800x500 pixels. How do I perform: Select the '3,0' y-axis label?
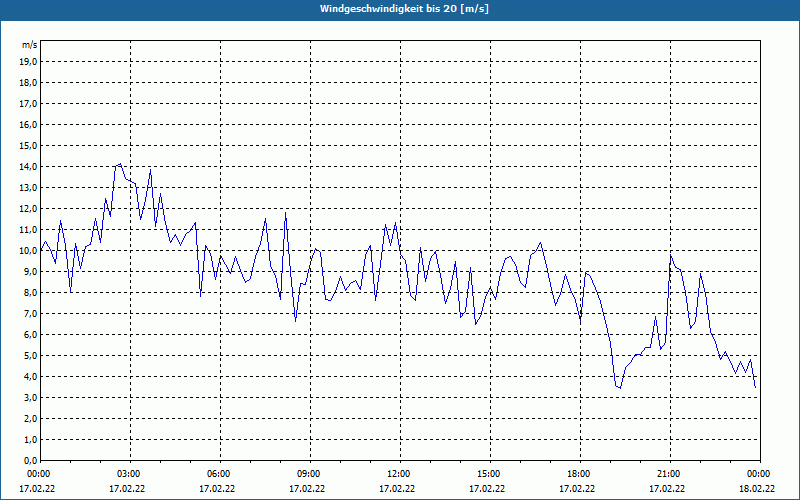point(31,397)
